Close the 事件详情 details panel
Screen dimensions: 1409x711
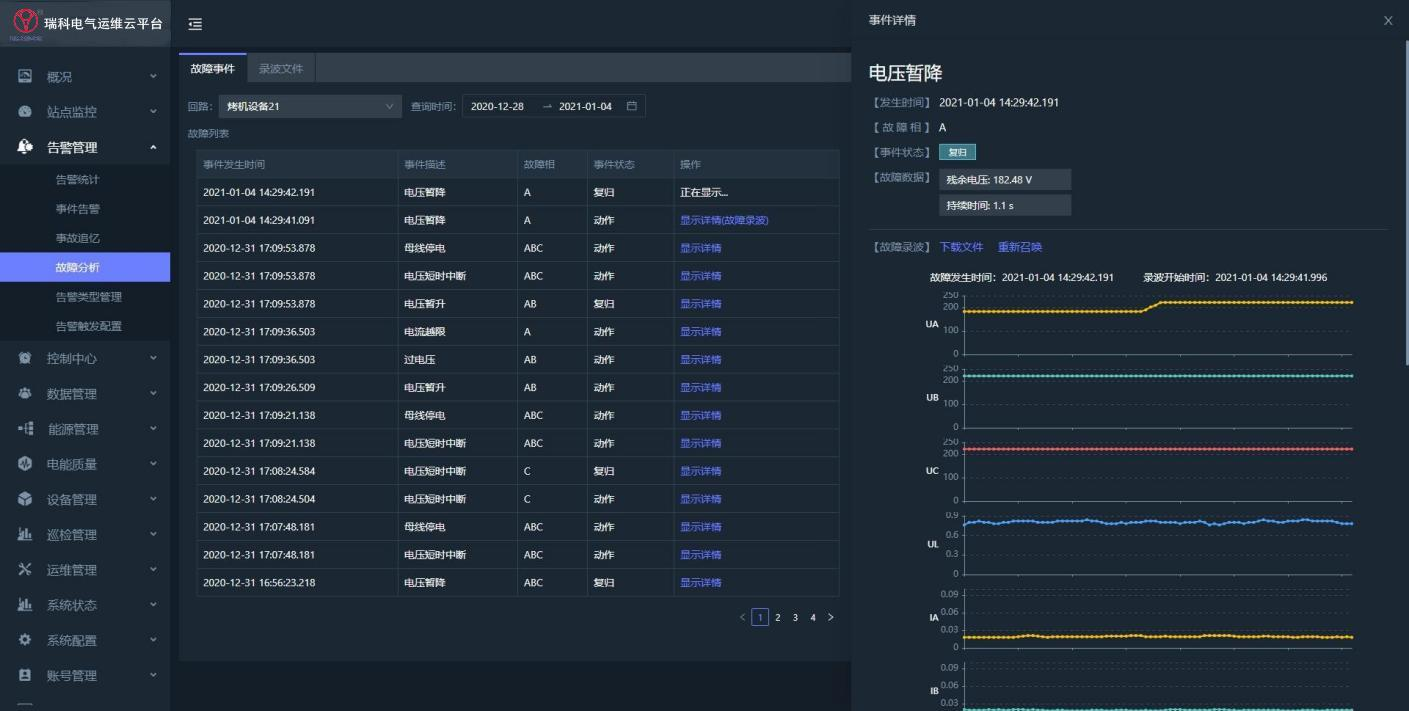pyautogui.click(x=1387, y=20)
